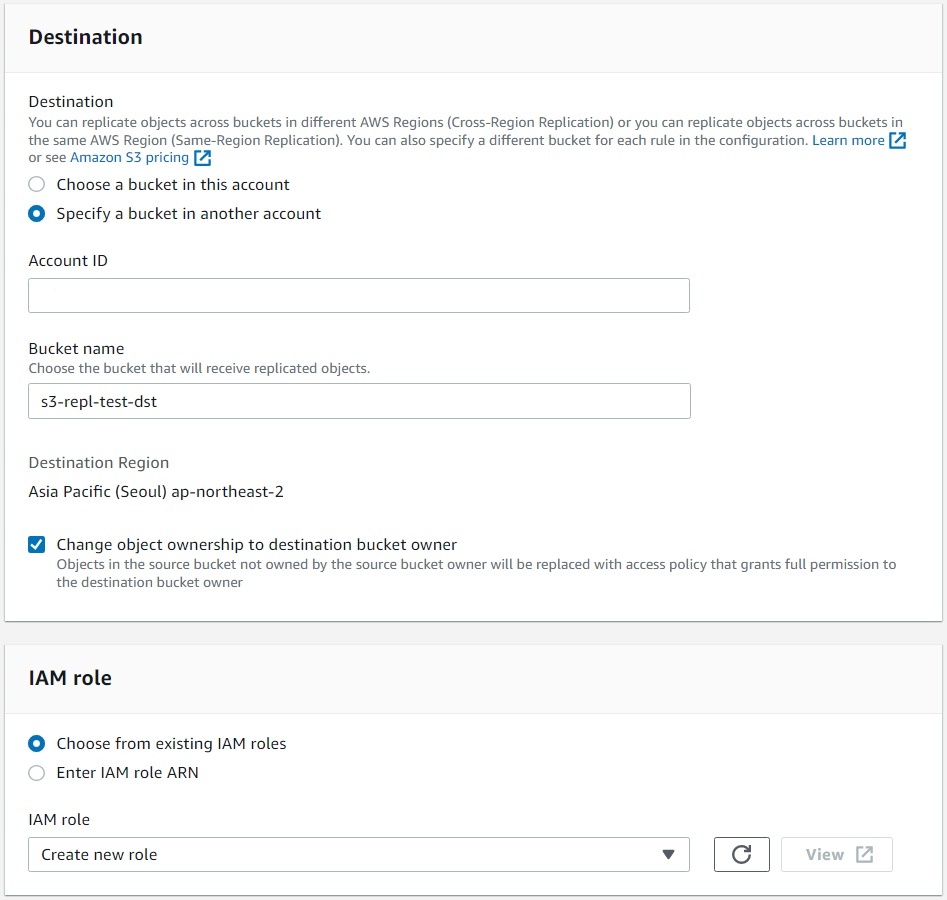This screenshot has width=947, height=900.
Task: Click the Account ID field label
Action: click(68, 261)
